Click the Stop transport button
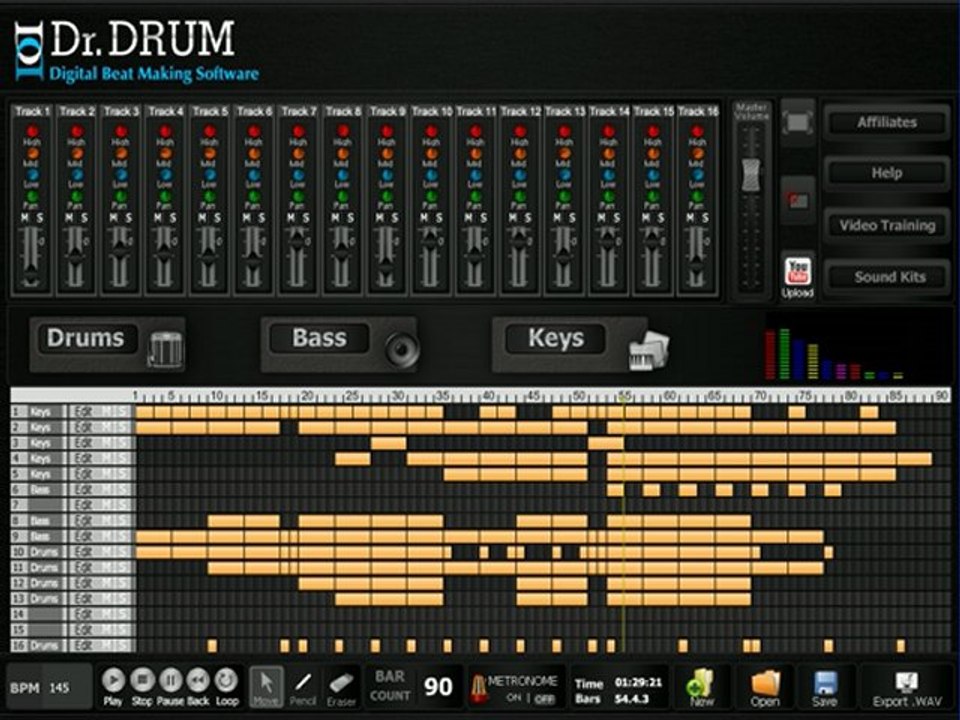Image resolution: width=960 pixels, height=720 pixels. point(142,680)
